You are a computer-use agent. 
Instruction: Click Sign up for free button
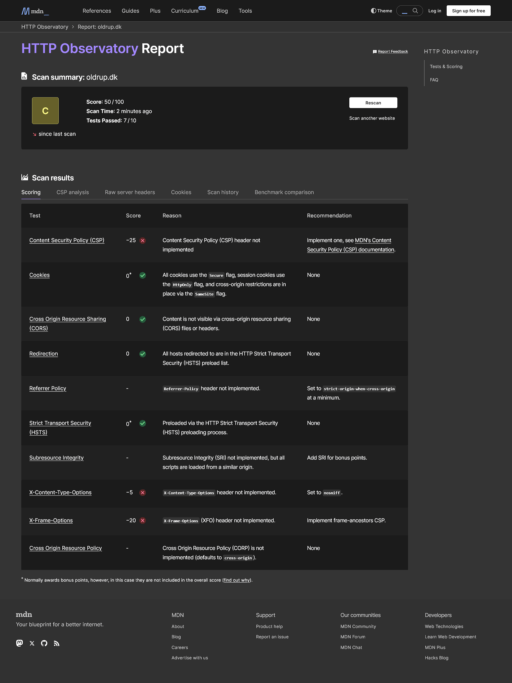[x=468, y=11]
